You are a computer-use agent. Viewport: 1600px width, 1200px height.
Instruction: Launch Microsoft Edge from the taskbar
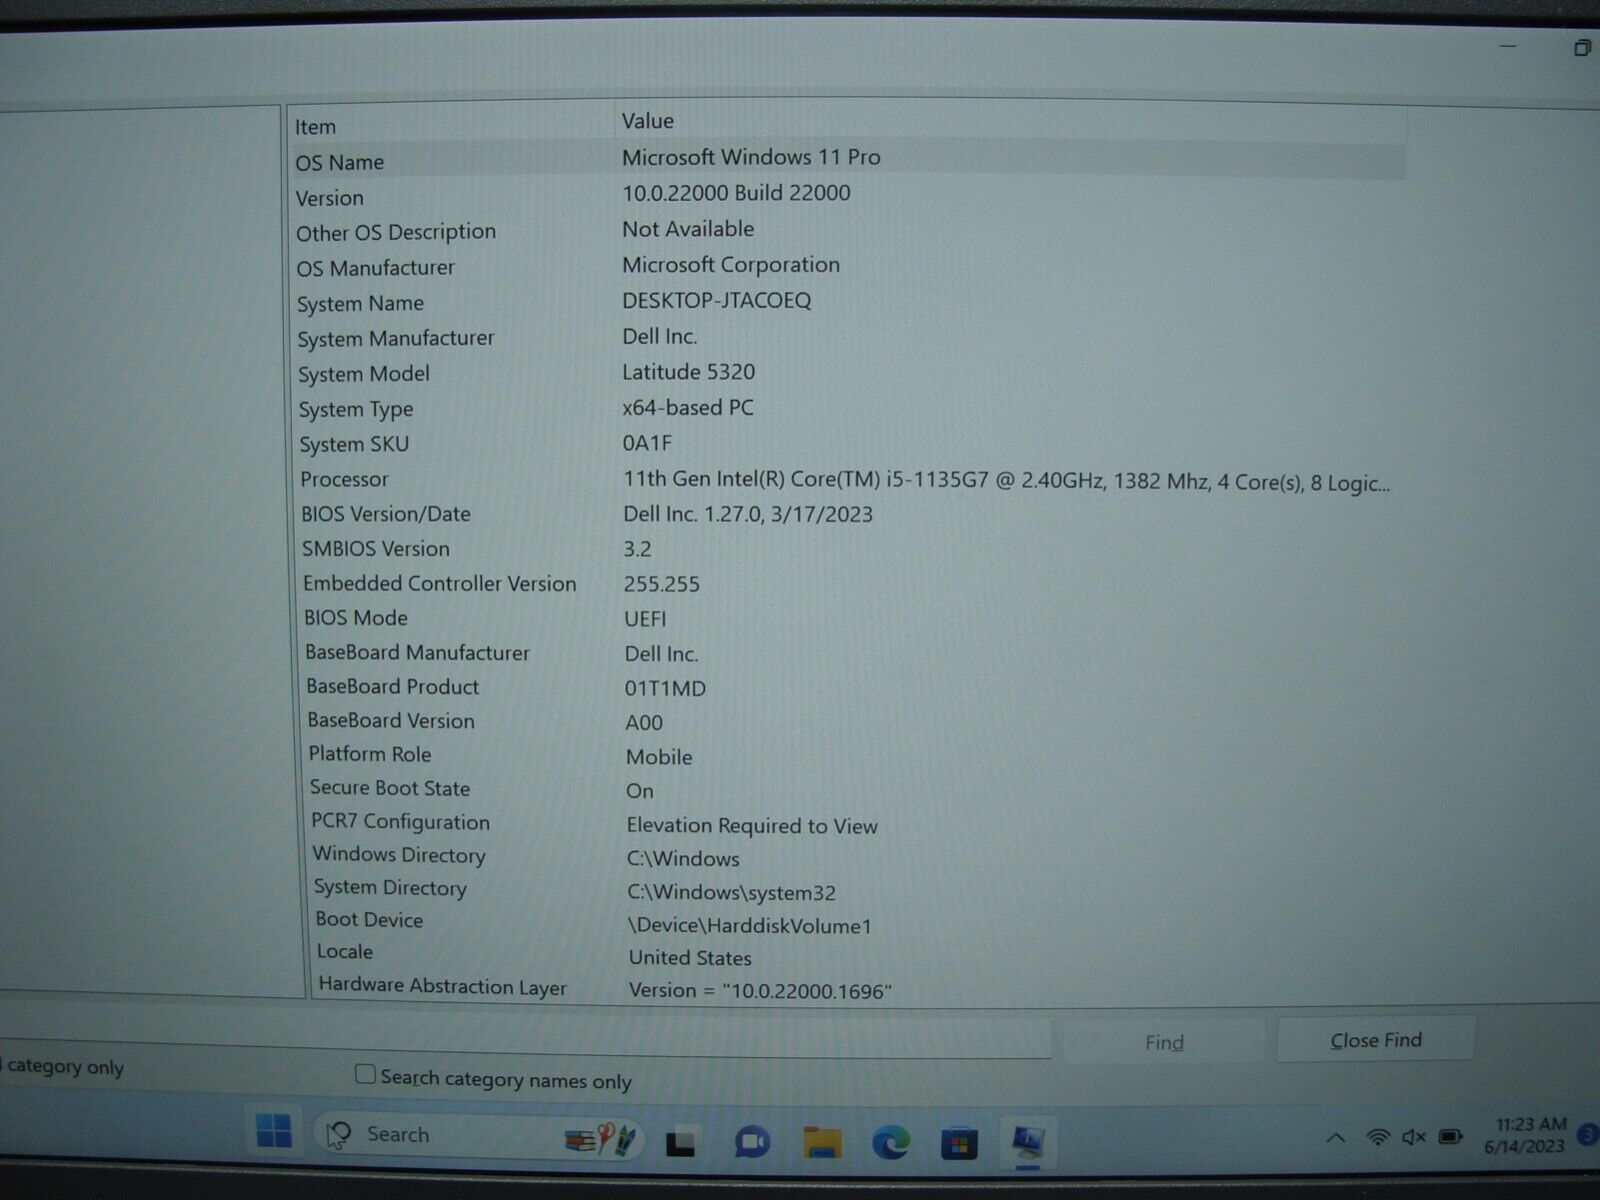890,1141
